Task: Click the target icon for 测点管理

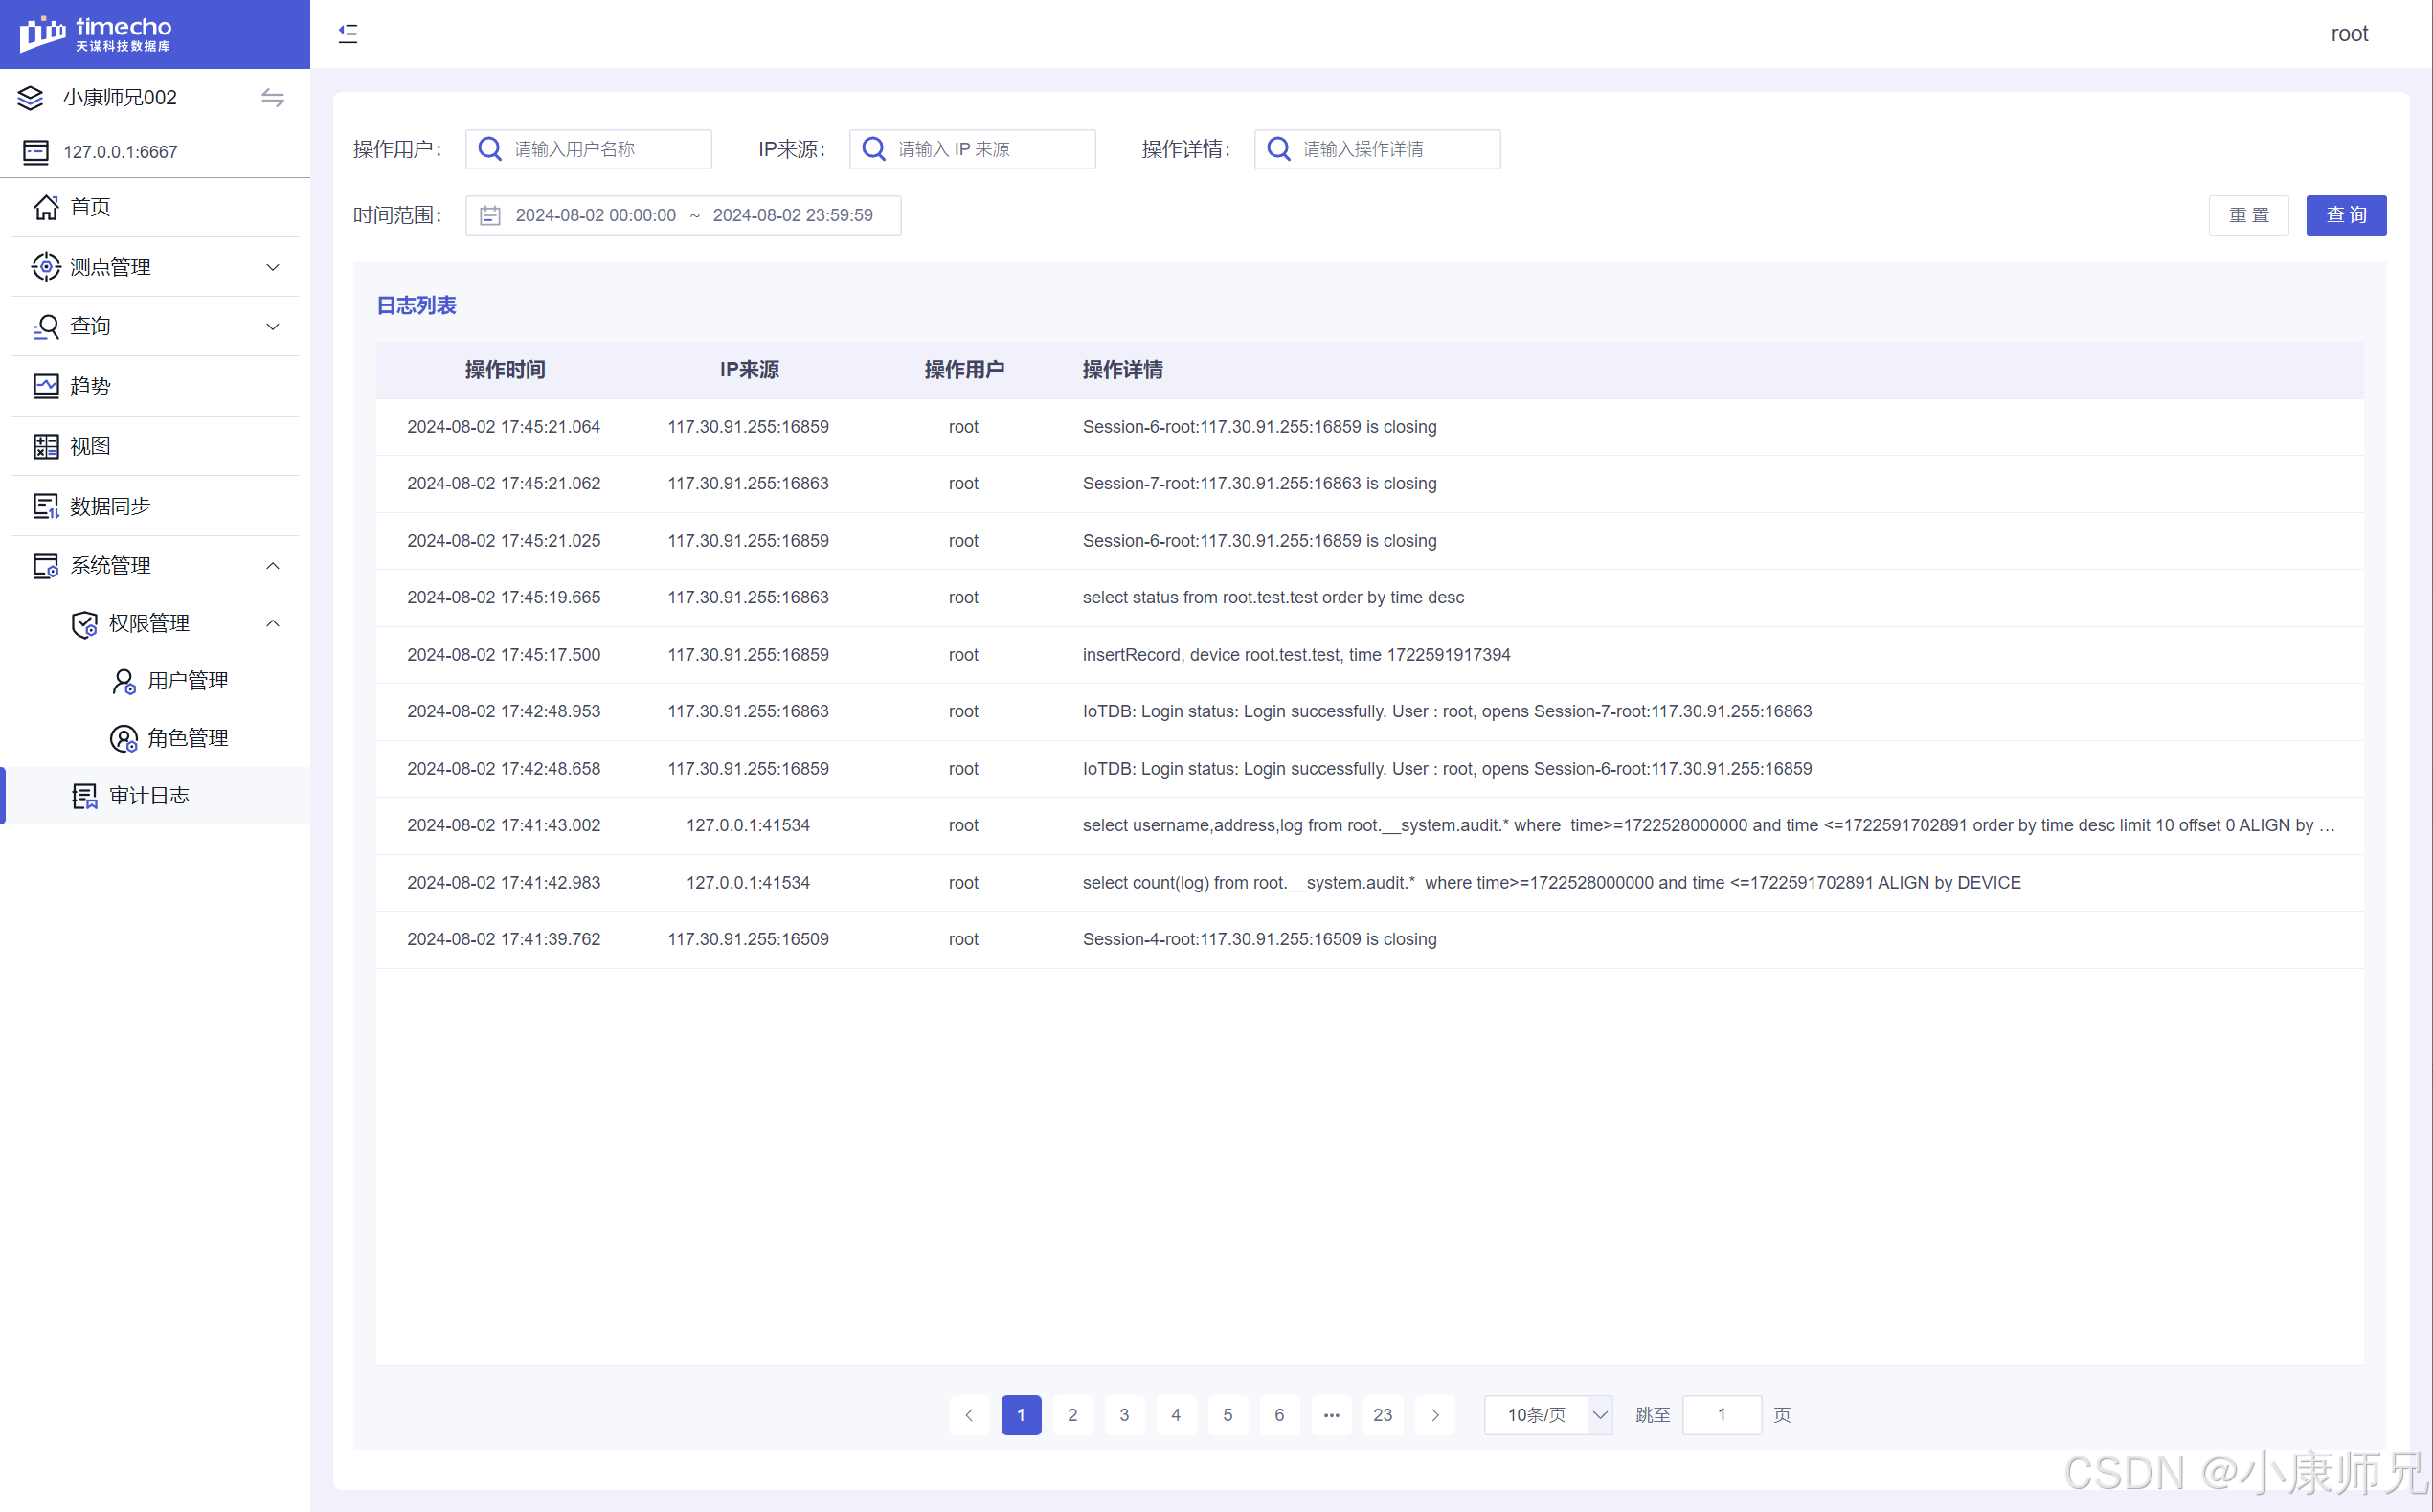Action: pos(46,267)
